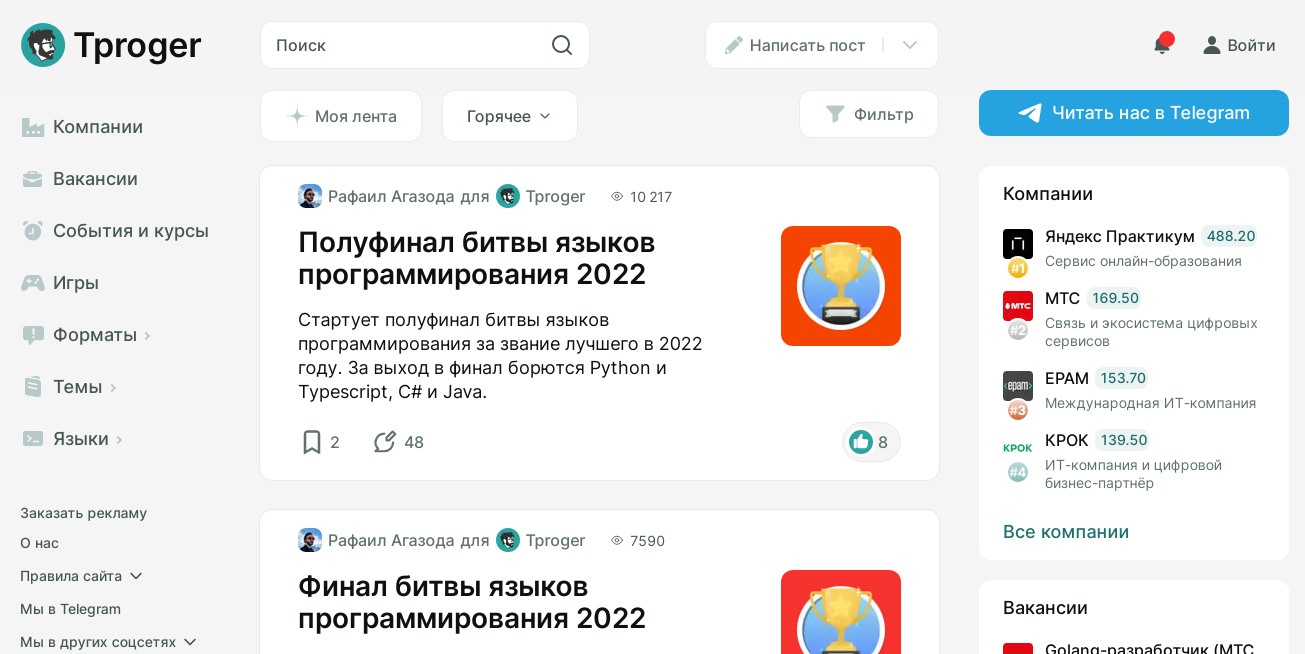Click the user profile icon by Войти
Image resolution: width=1305 pixels, height=654 pixels.
pyautogui.click(x=1212, y=45)
